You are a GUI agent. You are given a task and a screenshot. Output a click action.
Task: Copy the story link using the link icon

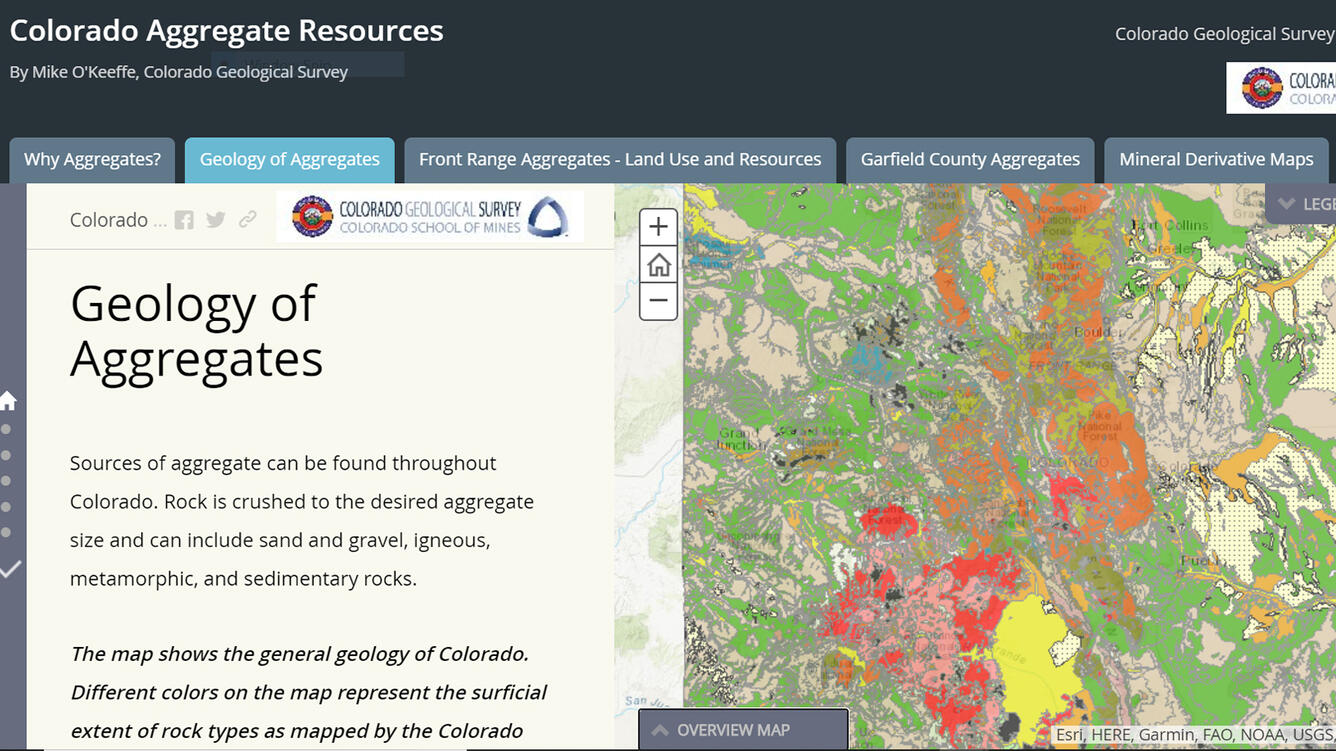click(x=247, y=219)
